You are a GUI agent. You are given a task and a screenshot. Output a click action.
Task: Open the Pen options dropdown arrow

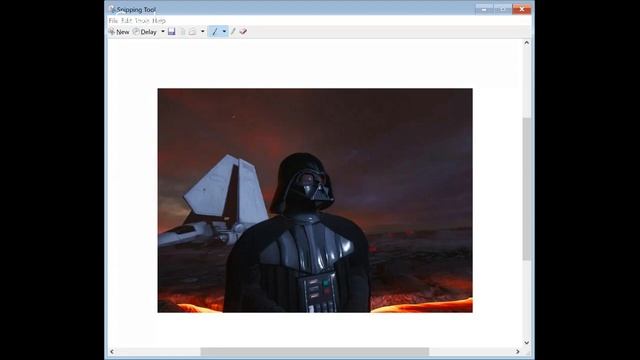224,31
